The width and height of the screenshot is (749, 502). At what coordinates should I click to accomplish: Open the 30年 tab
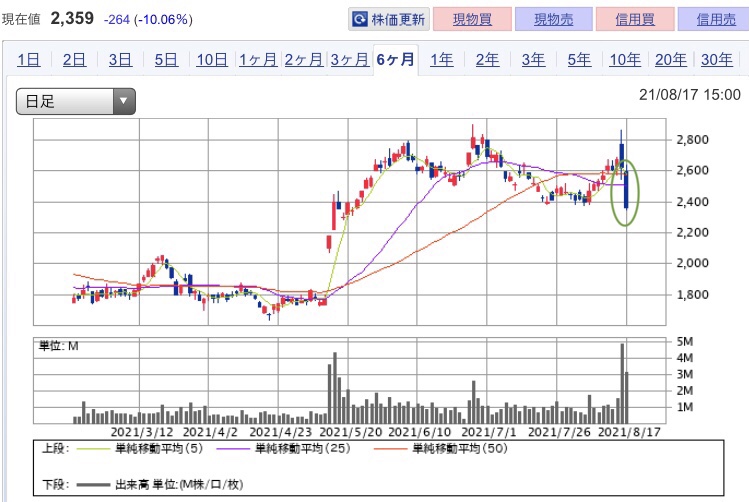717,60
